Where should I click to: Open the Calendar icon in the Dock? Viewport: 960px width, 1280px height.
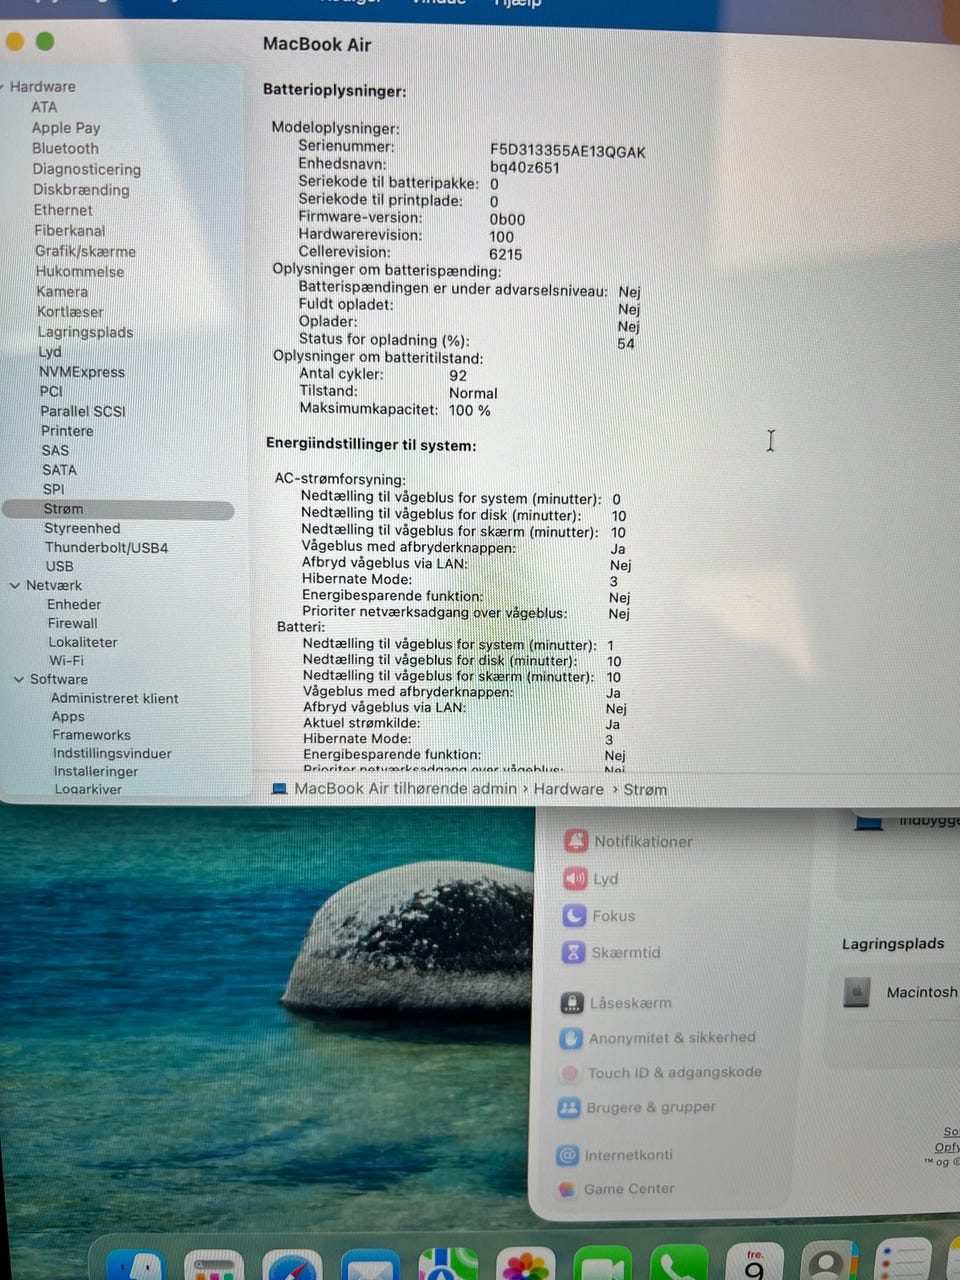tap(757, 1262)
